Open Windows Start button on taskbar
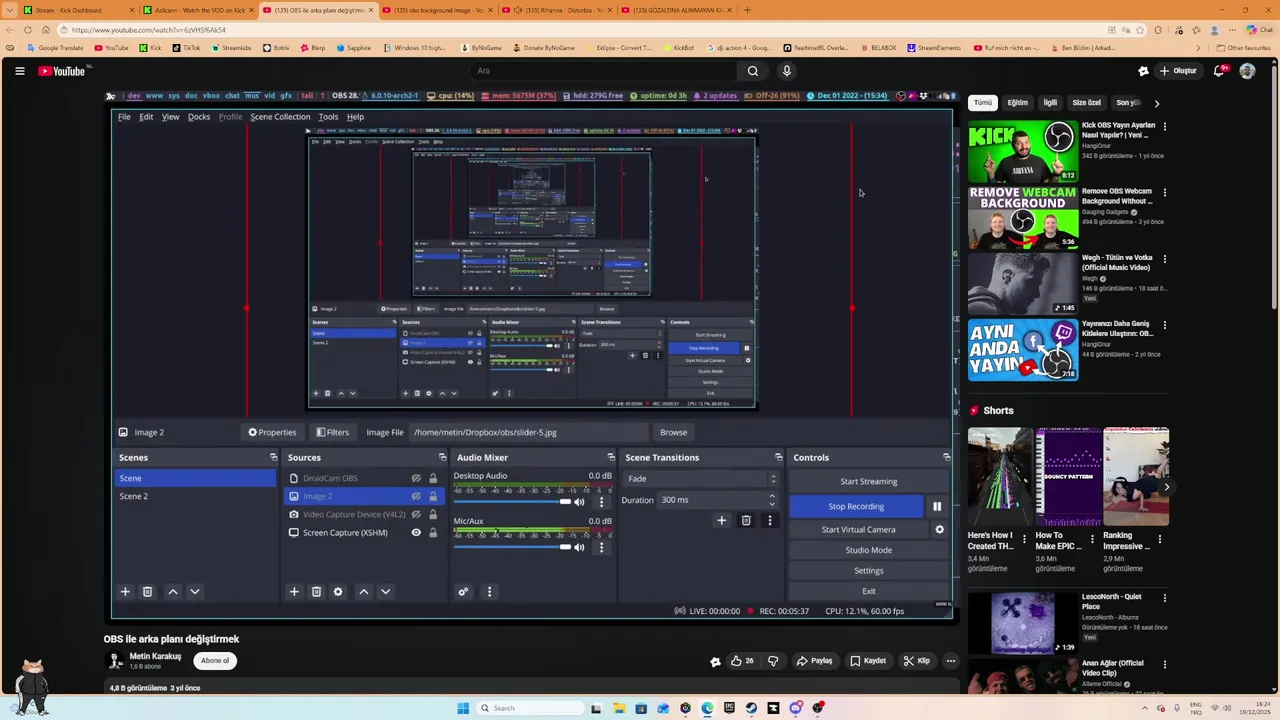The image size is (1280, 720). pos(463,708)
